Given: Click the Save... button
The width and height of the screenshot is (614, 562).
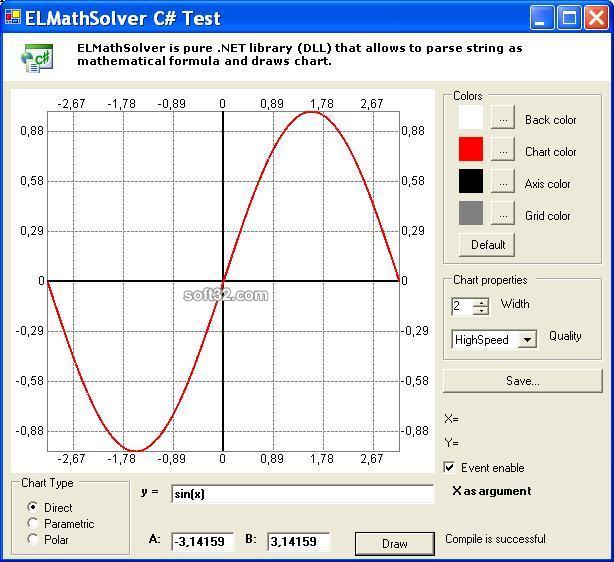Looking at the screenshot, I should click(523, 381).
